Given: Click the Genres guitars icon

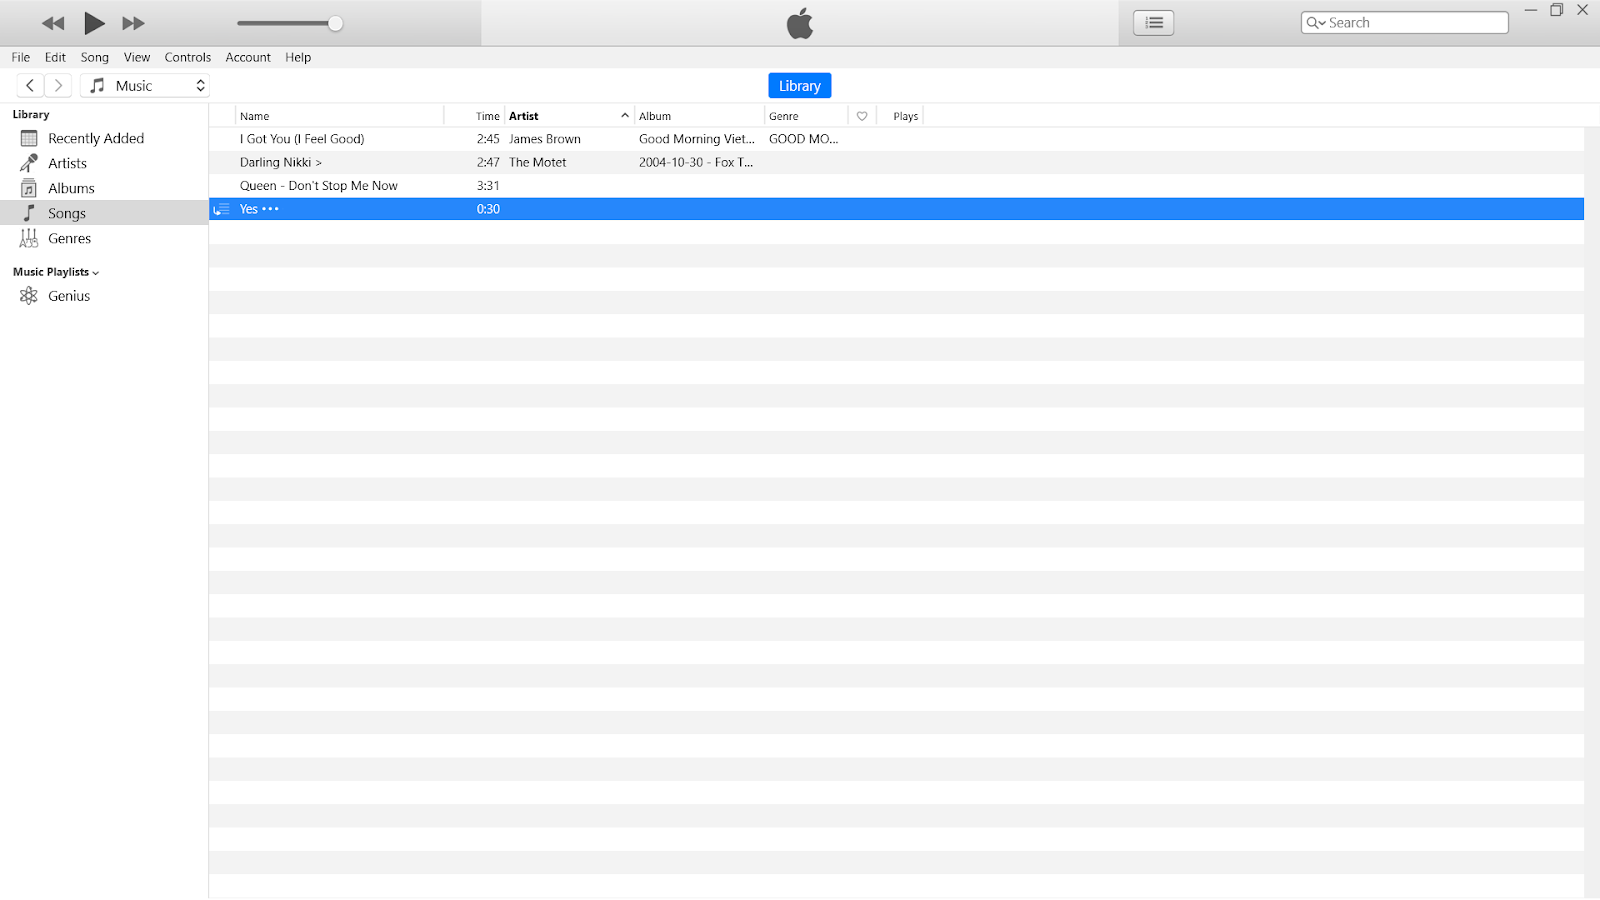Looking at the screenshot, I should pos(29,238).
